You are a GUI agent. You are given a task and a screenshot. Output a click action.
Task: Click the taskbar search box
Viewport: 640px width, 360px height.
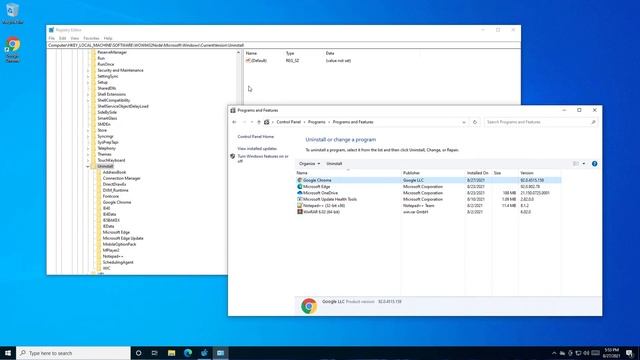(73, 353)
